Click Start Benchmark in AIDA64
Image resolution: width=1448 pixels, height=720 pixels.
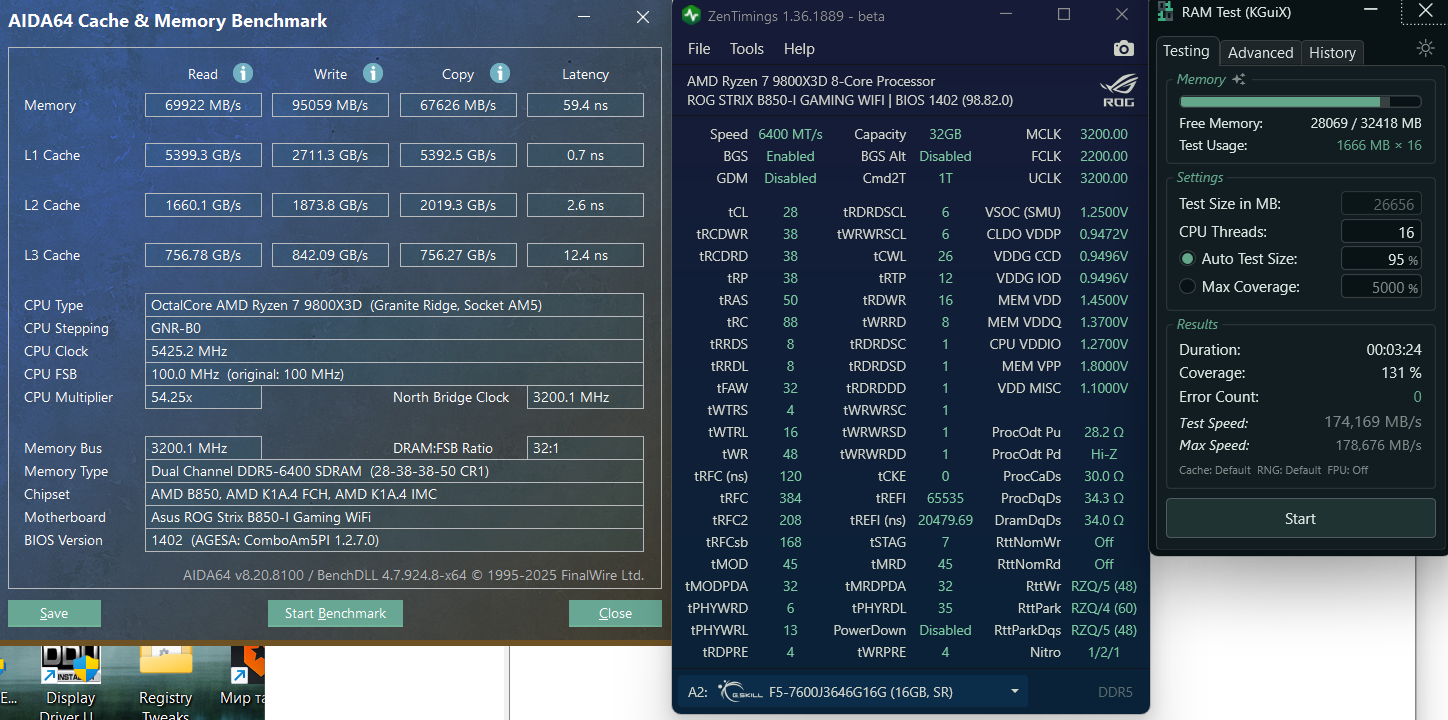click(x=335, y=613)
